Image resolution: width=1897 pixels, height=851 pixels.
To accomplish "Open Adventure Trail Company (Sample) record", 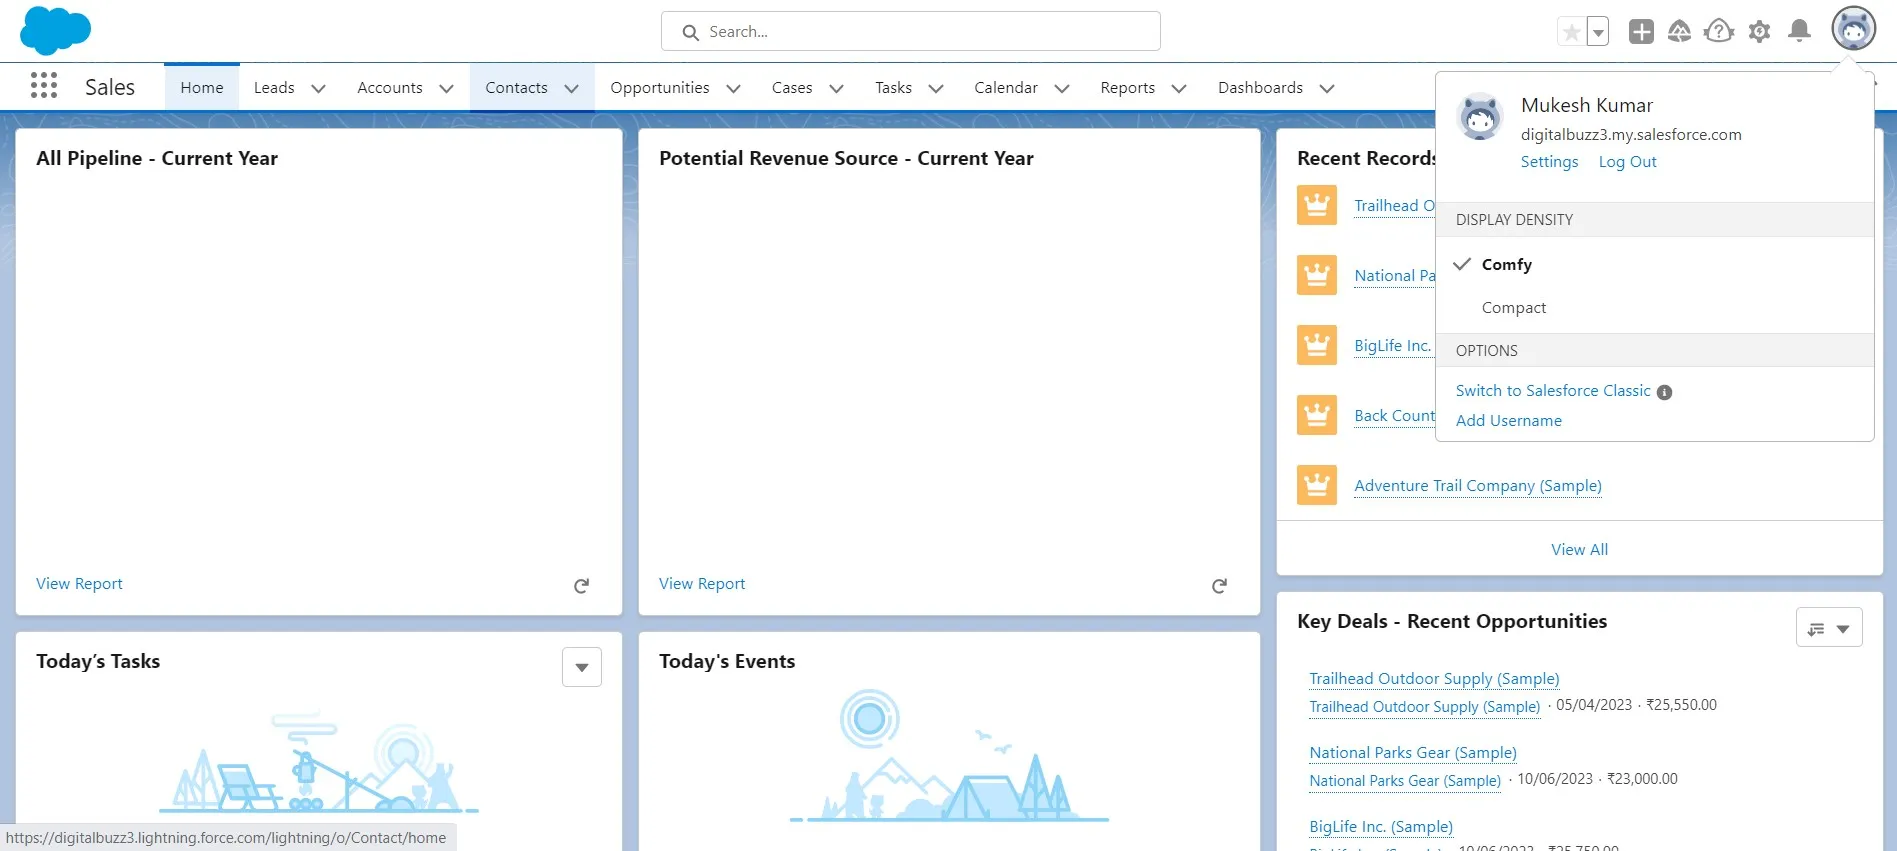I will tap(1477, 486).
